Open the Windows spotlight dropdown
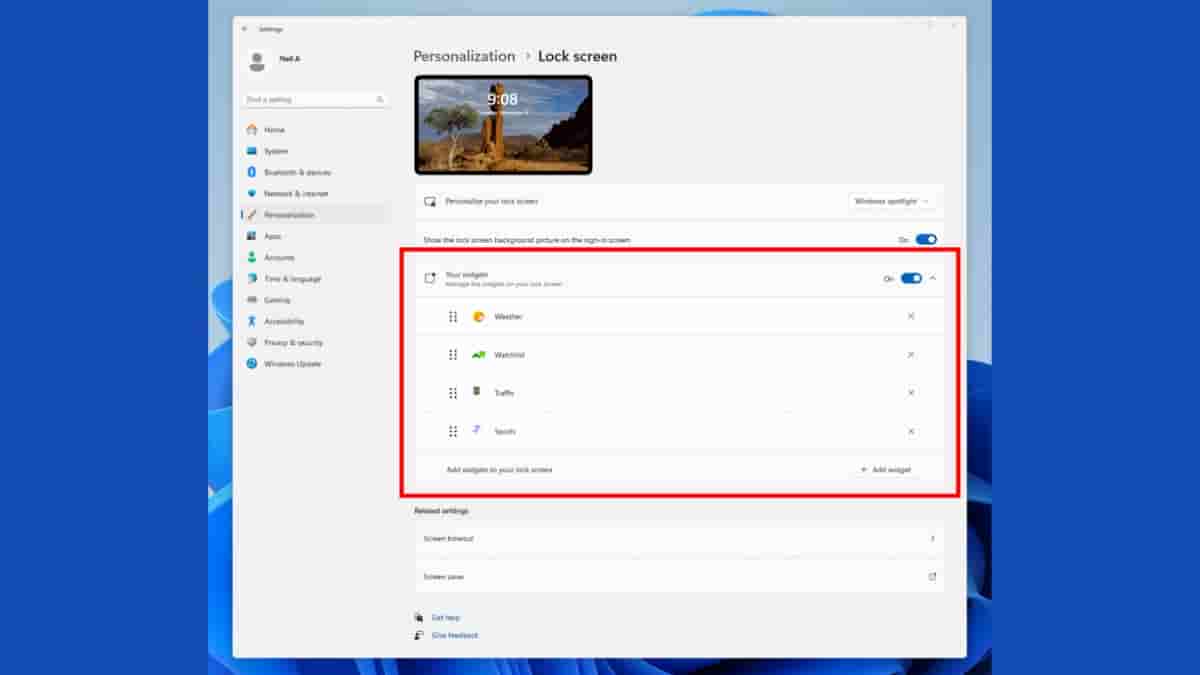Viewport: 1200px width, 675px height. tap(891, 201)
